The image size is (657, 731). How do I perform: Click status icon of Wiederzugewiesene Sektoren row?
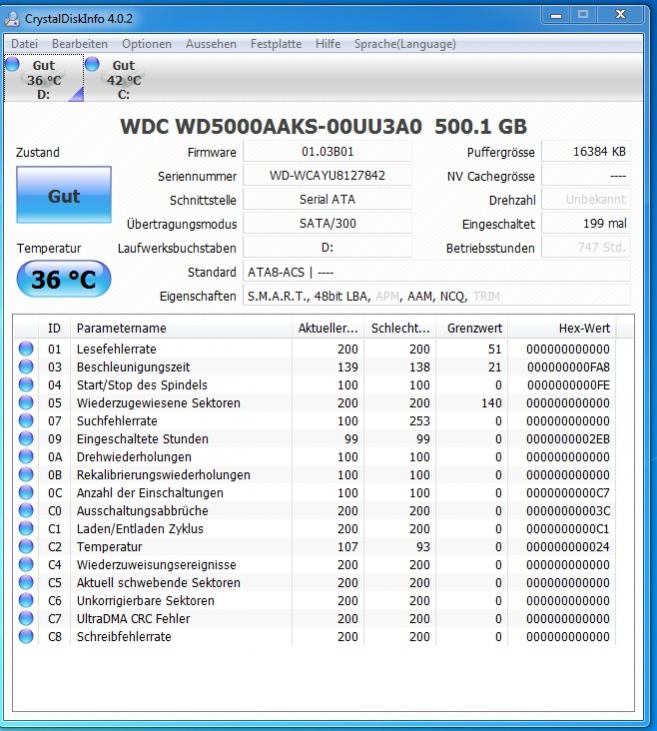pos(26,402)
